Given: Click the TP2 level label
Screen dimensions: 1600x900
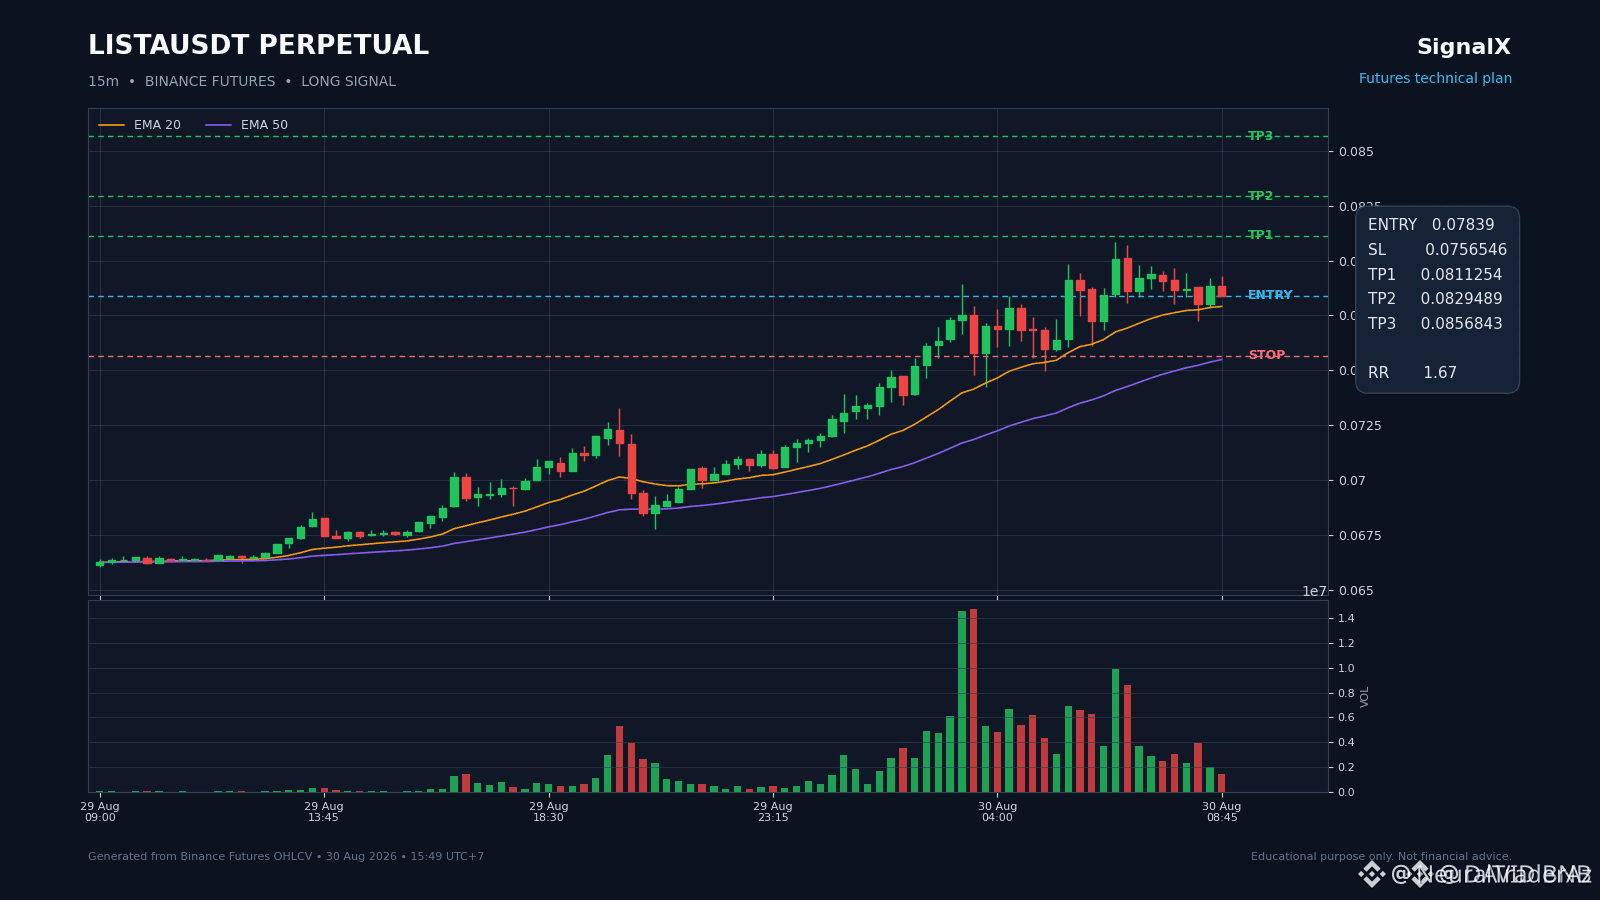Looking at the screenshot, I should tap(1260, 196).
